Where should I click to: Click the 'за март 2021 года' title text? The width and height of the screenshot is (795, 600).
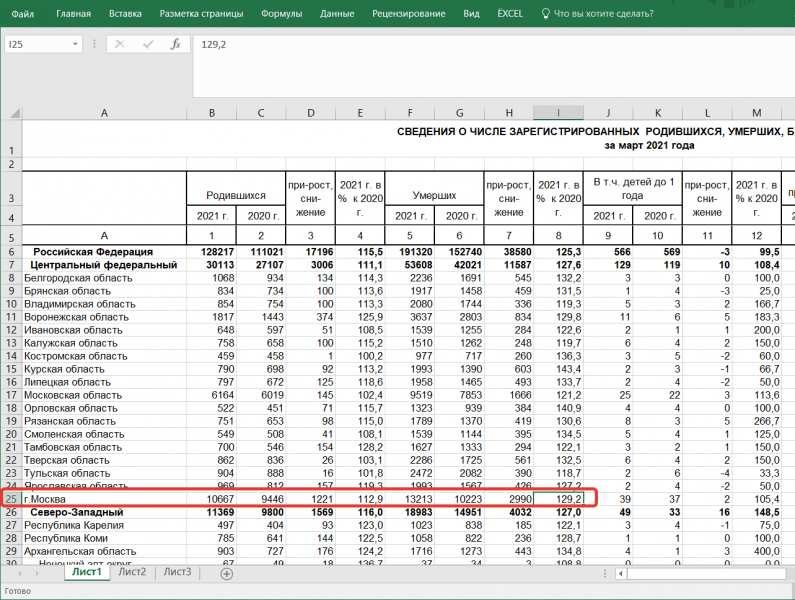[649, 146]
